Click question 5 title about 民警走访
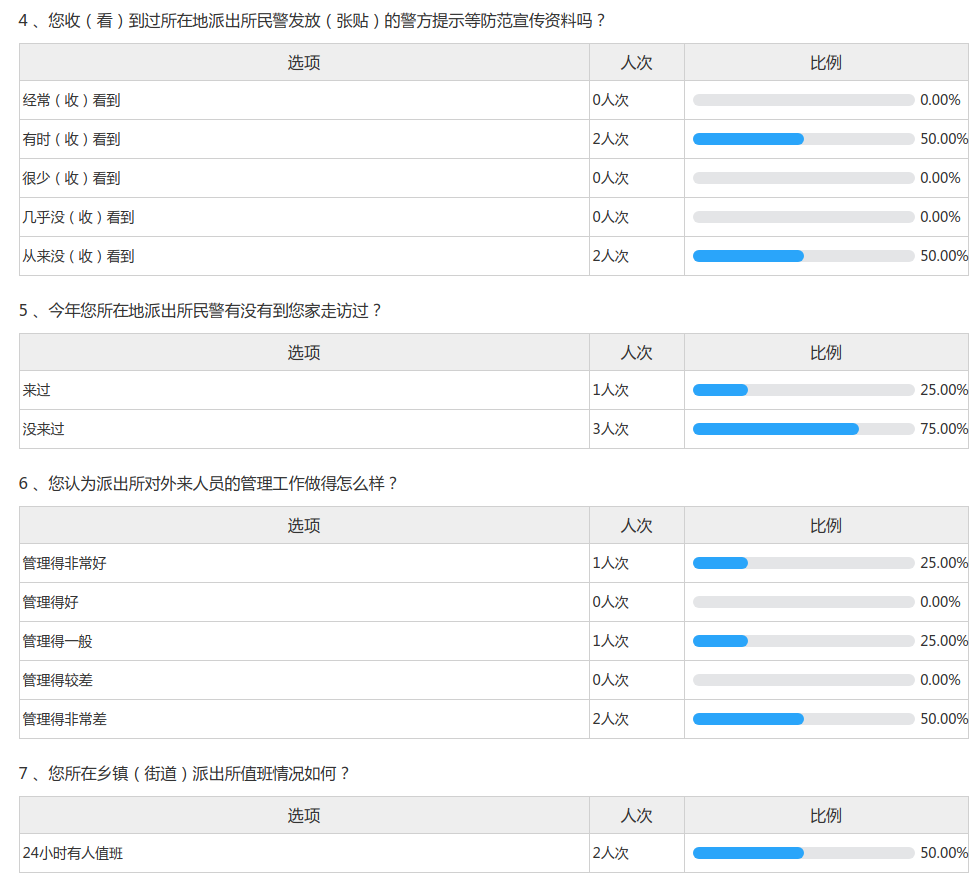 coord(200,310)
